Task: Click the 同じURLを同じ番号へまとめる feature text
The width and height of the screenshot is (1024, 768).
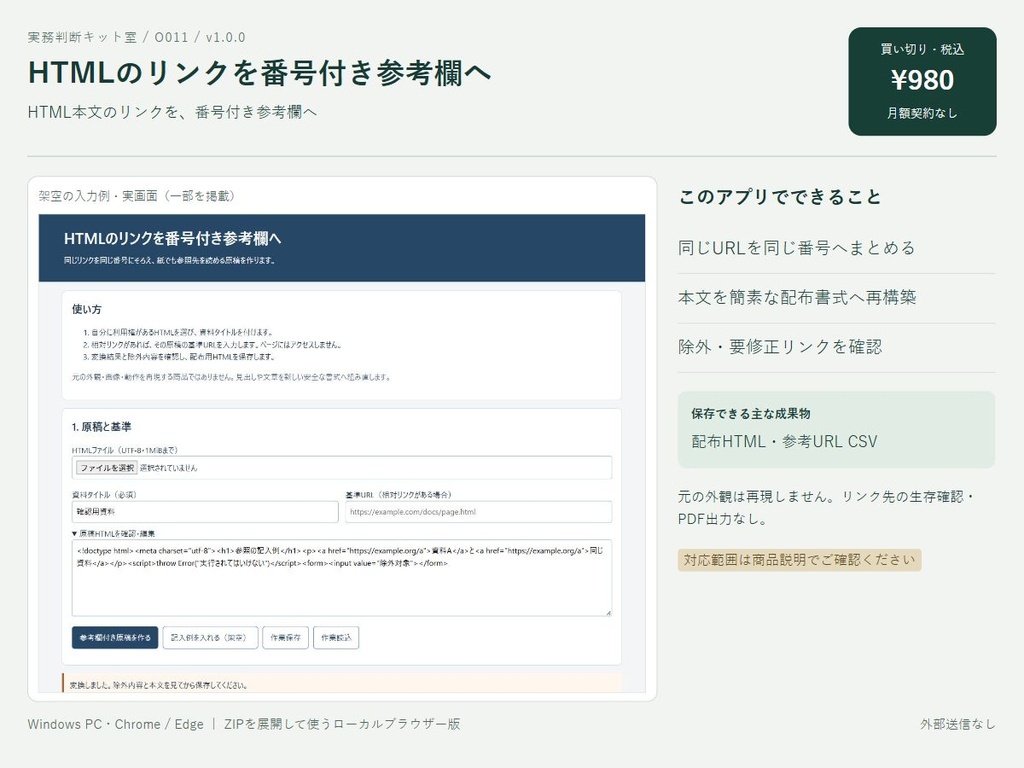Action: click(x=797, y=248)
